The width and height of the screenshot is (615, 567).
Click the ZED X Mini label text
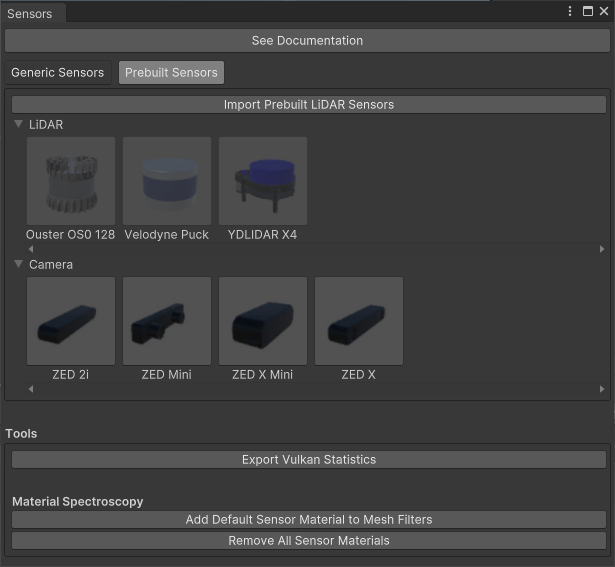click(262, 374)
